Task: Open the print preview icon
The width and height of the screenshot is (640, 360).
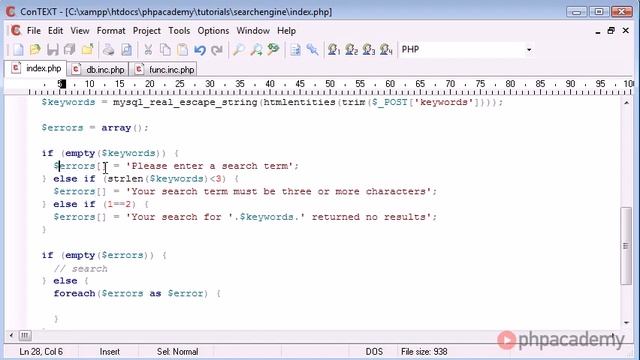Action: coord(127,50)
